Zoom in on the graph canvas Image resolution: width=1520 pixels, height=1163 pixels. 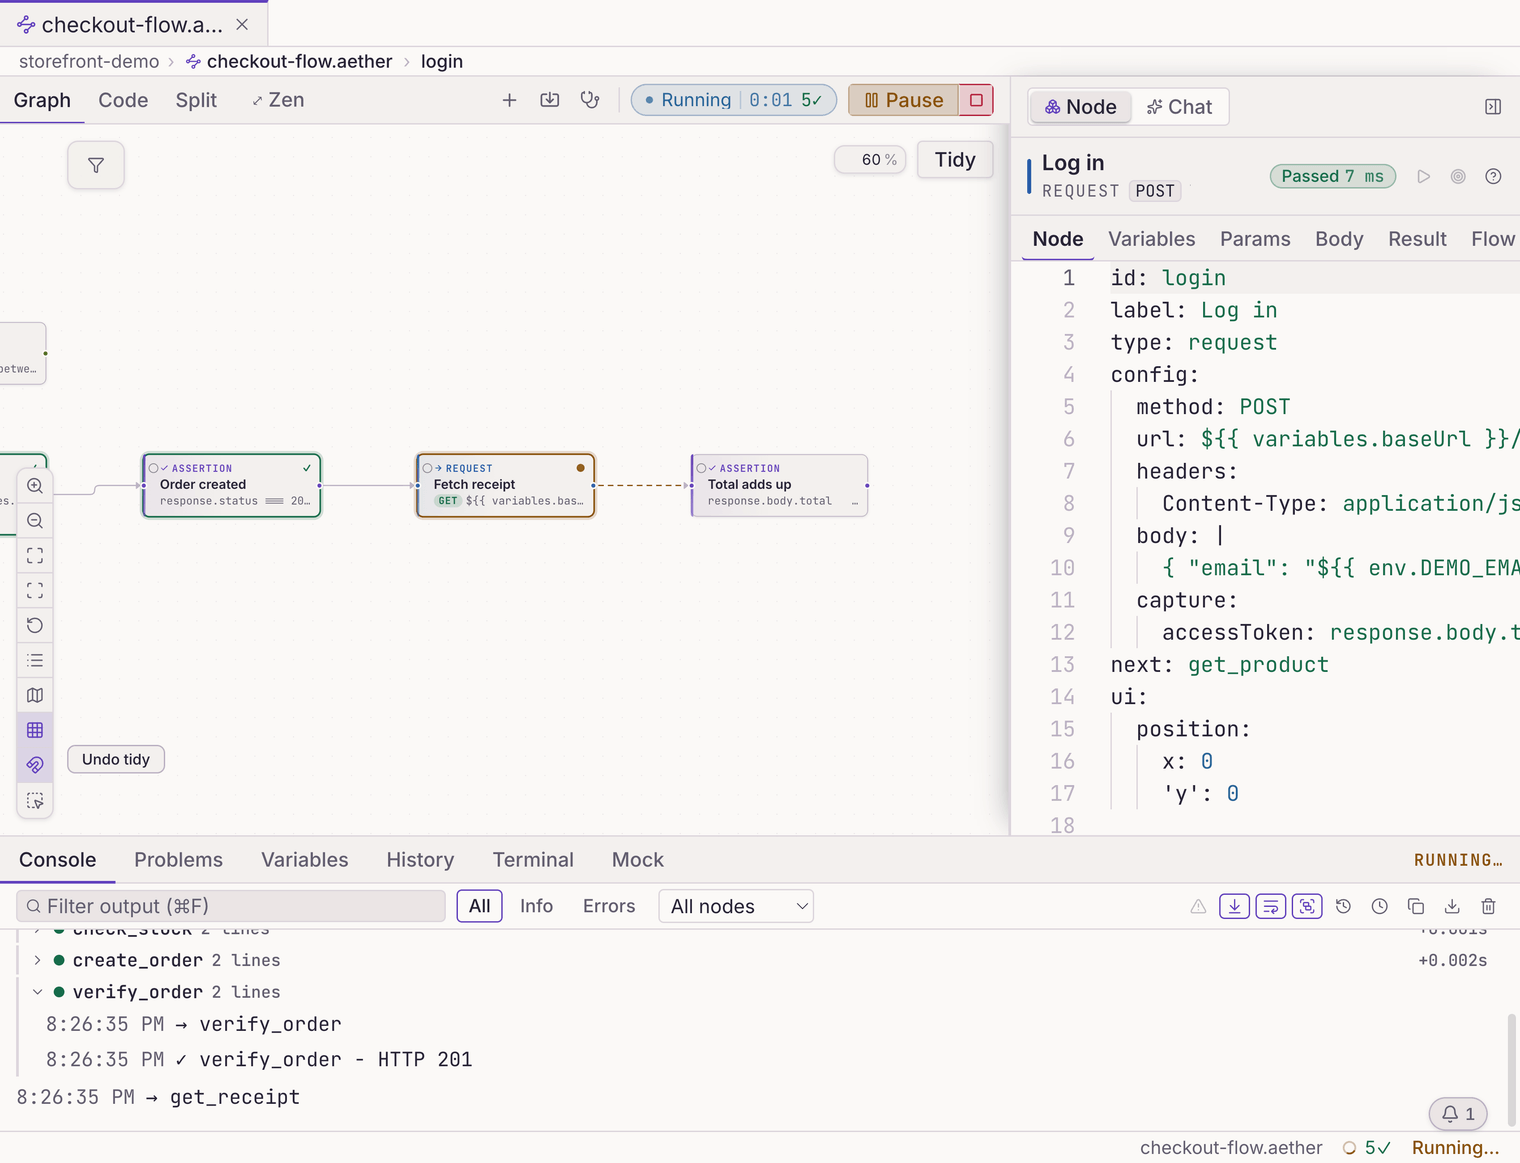point(35,486)
